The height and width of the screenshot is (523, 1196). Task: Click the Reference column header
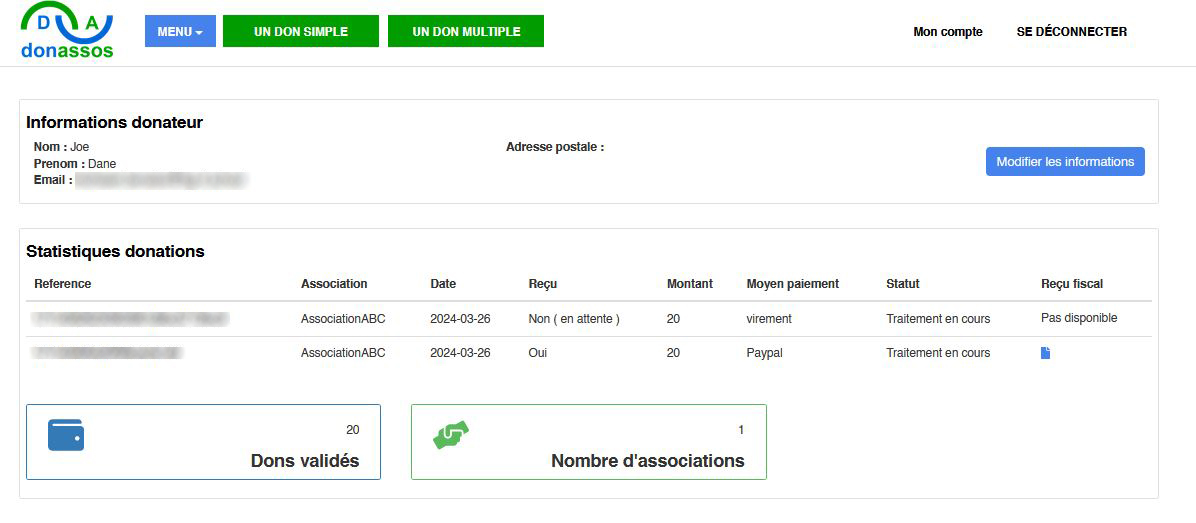[x=63, y=284]
